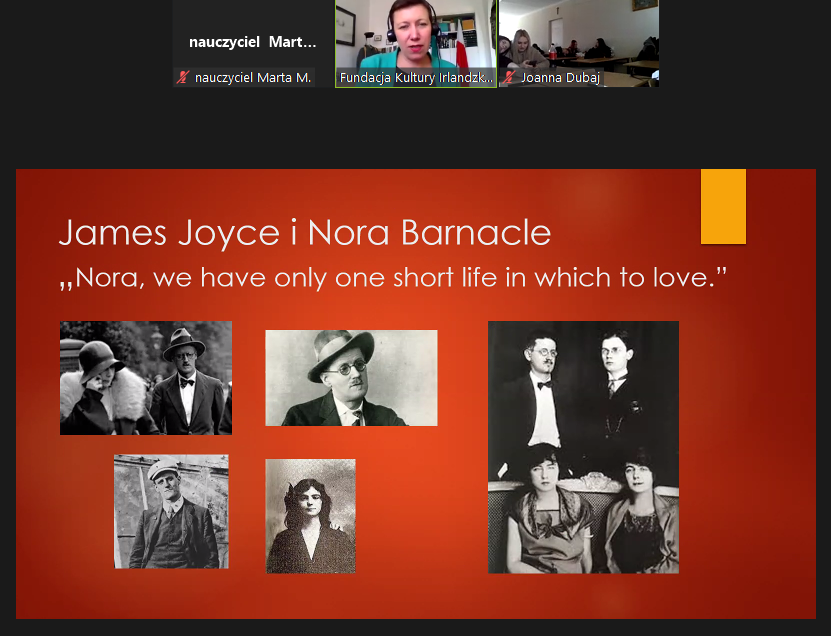The image size is (831, 636).
Task: Click the family group photo of four
Action: pyautogui.click(x=583, y=447)
